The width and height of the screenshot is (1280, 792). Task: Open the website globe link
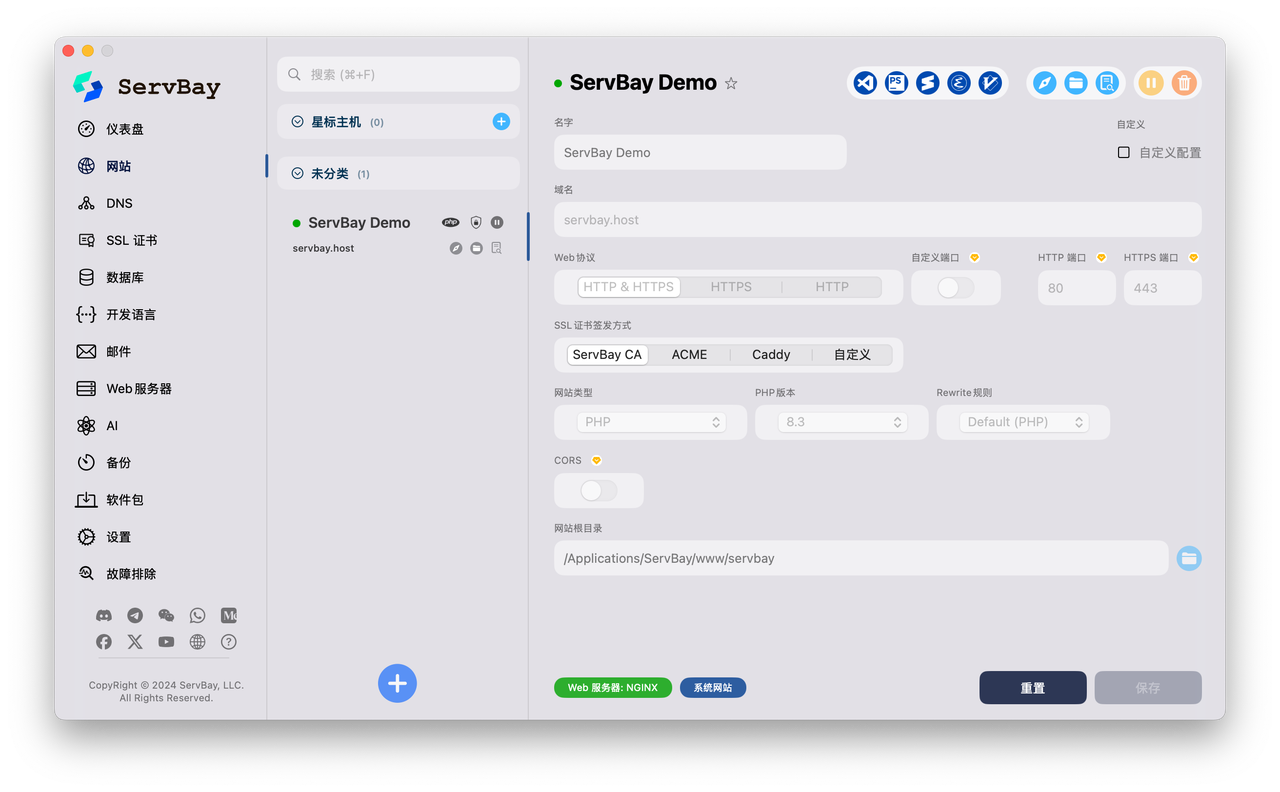(197, 642)
